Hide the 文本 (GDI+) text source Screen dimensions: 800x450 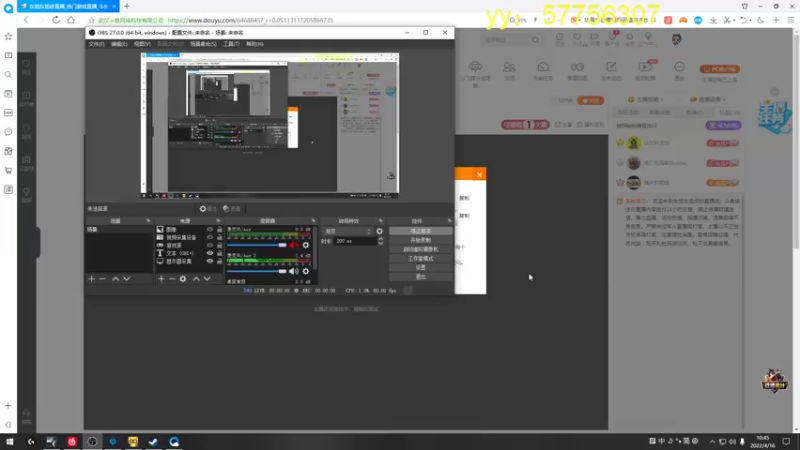[x=210, y=253]
